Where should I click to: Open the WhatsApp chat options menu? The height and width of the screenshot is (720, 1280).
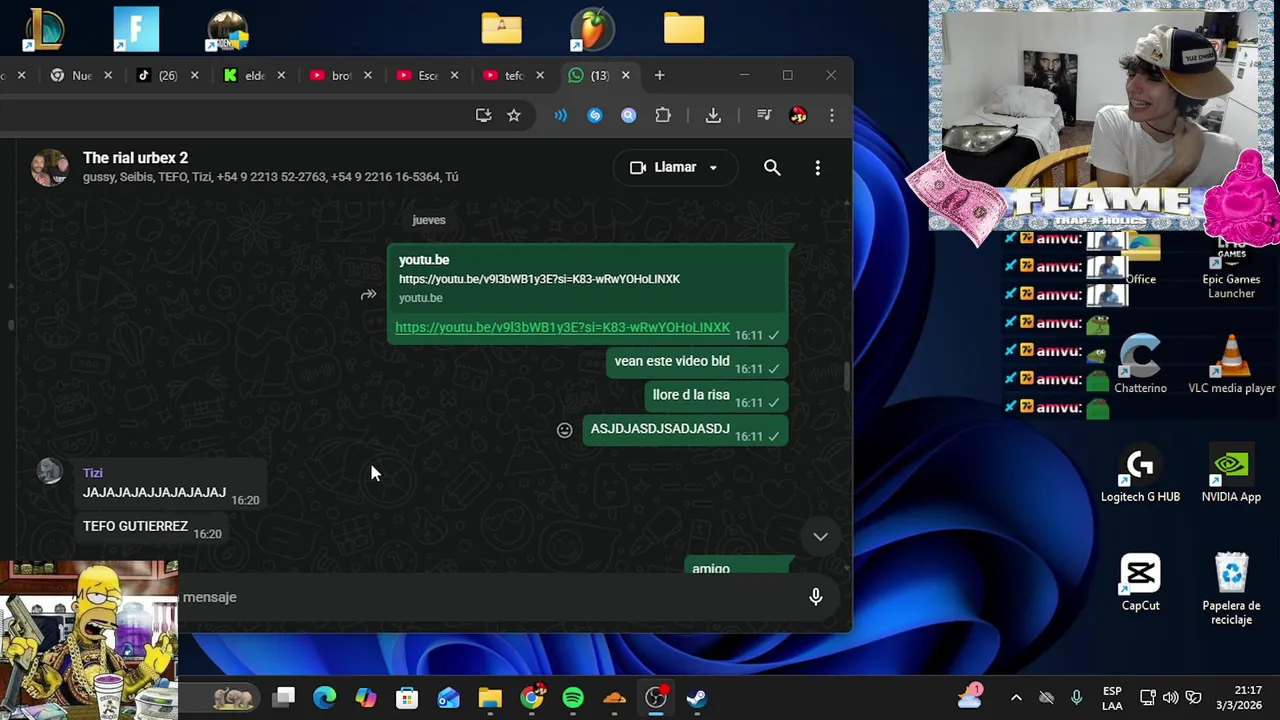tap(817, 168)
